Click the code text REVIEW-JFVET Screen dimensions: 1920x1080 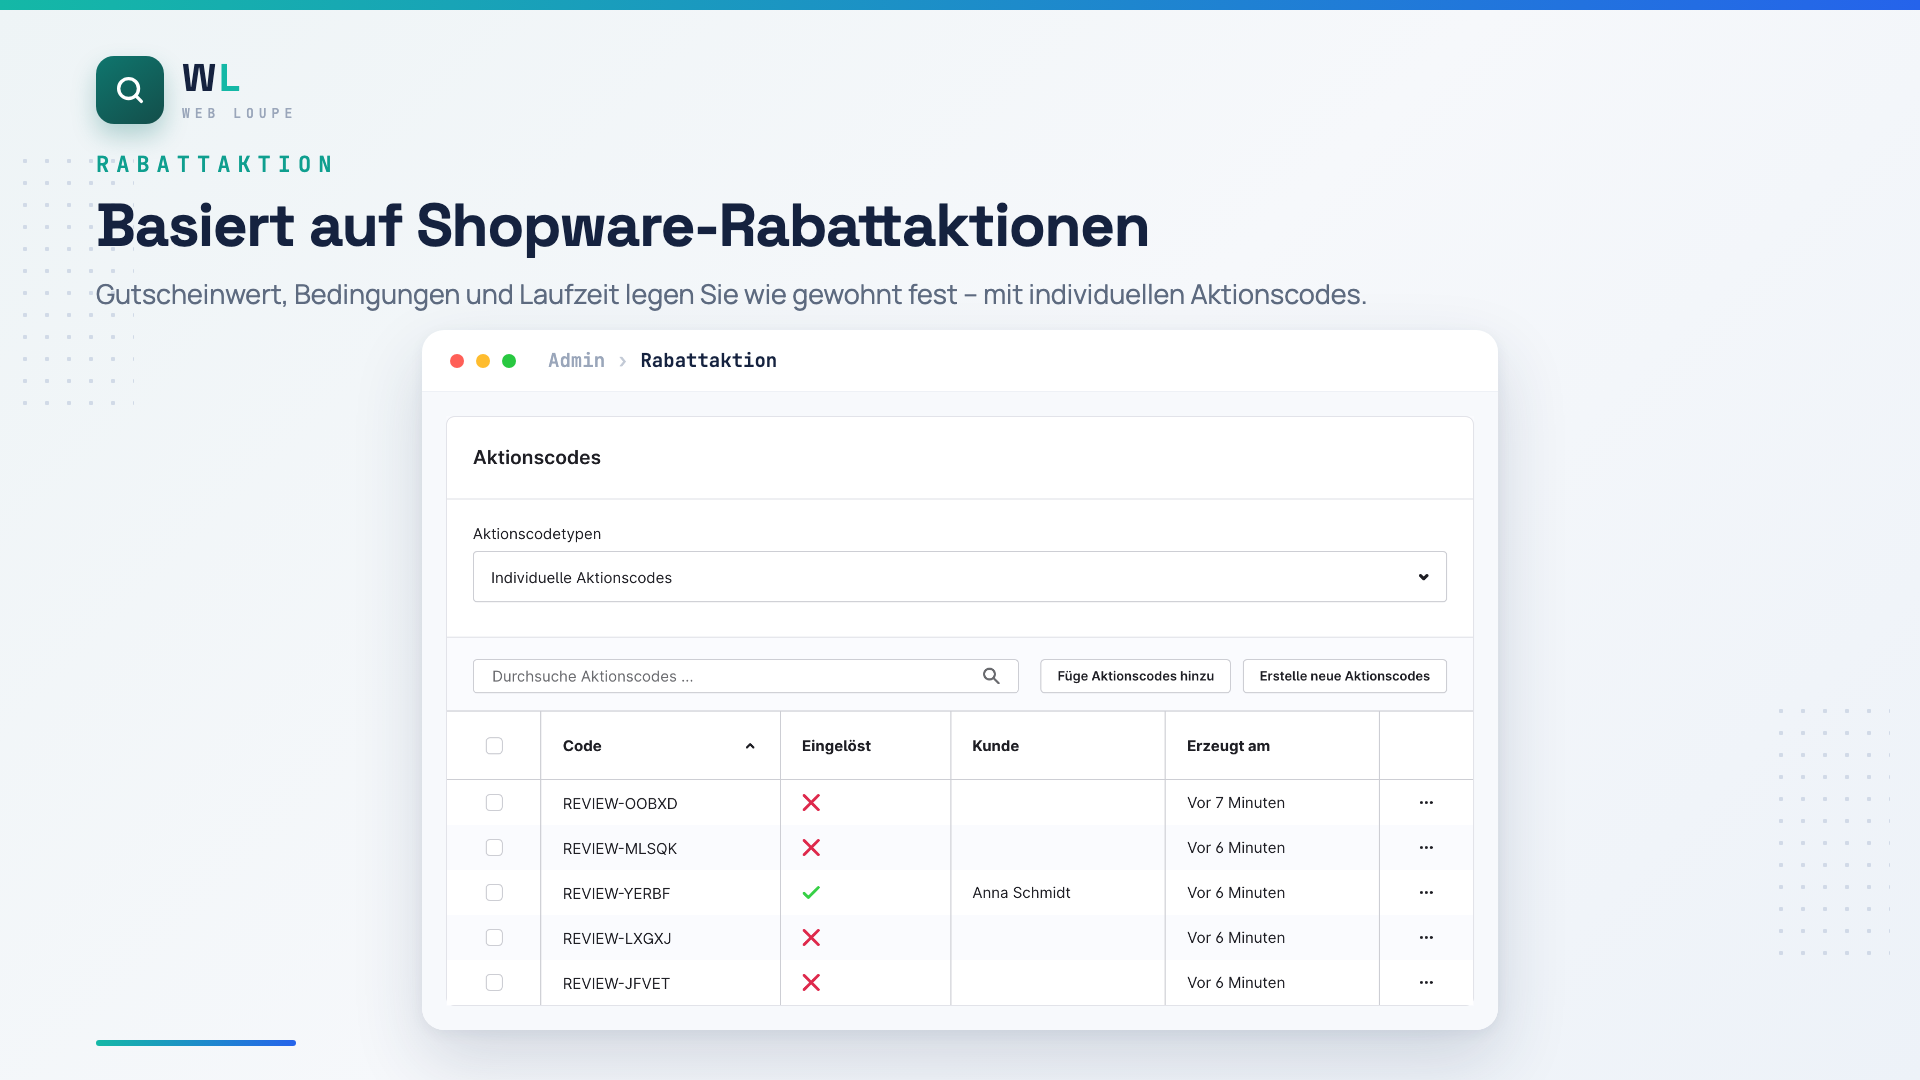(x=616, y=984)
